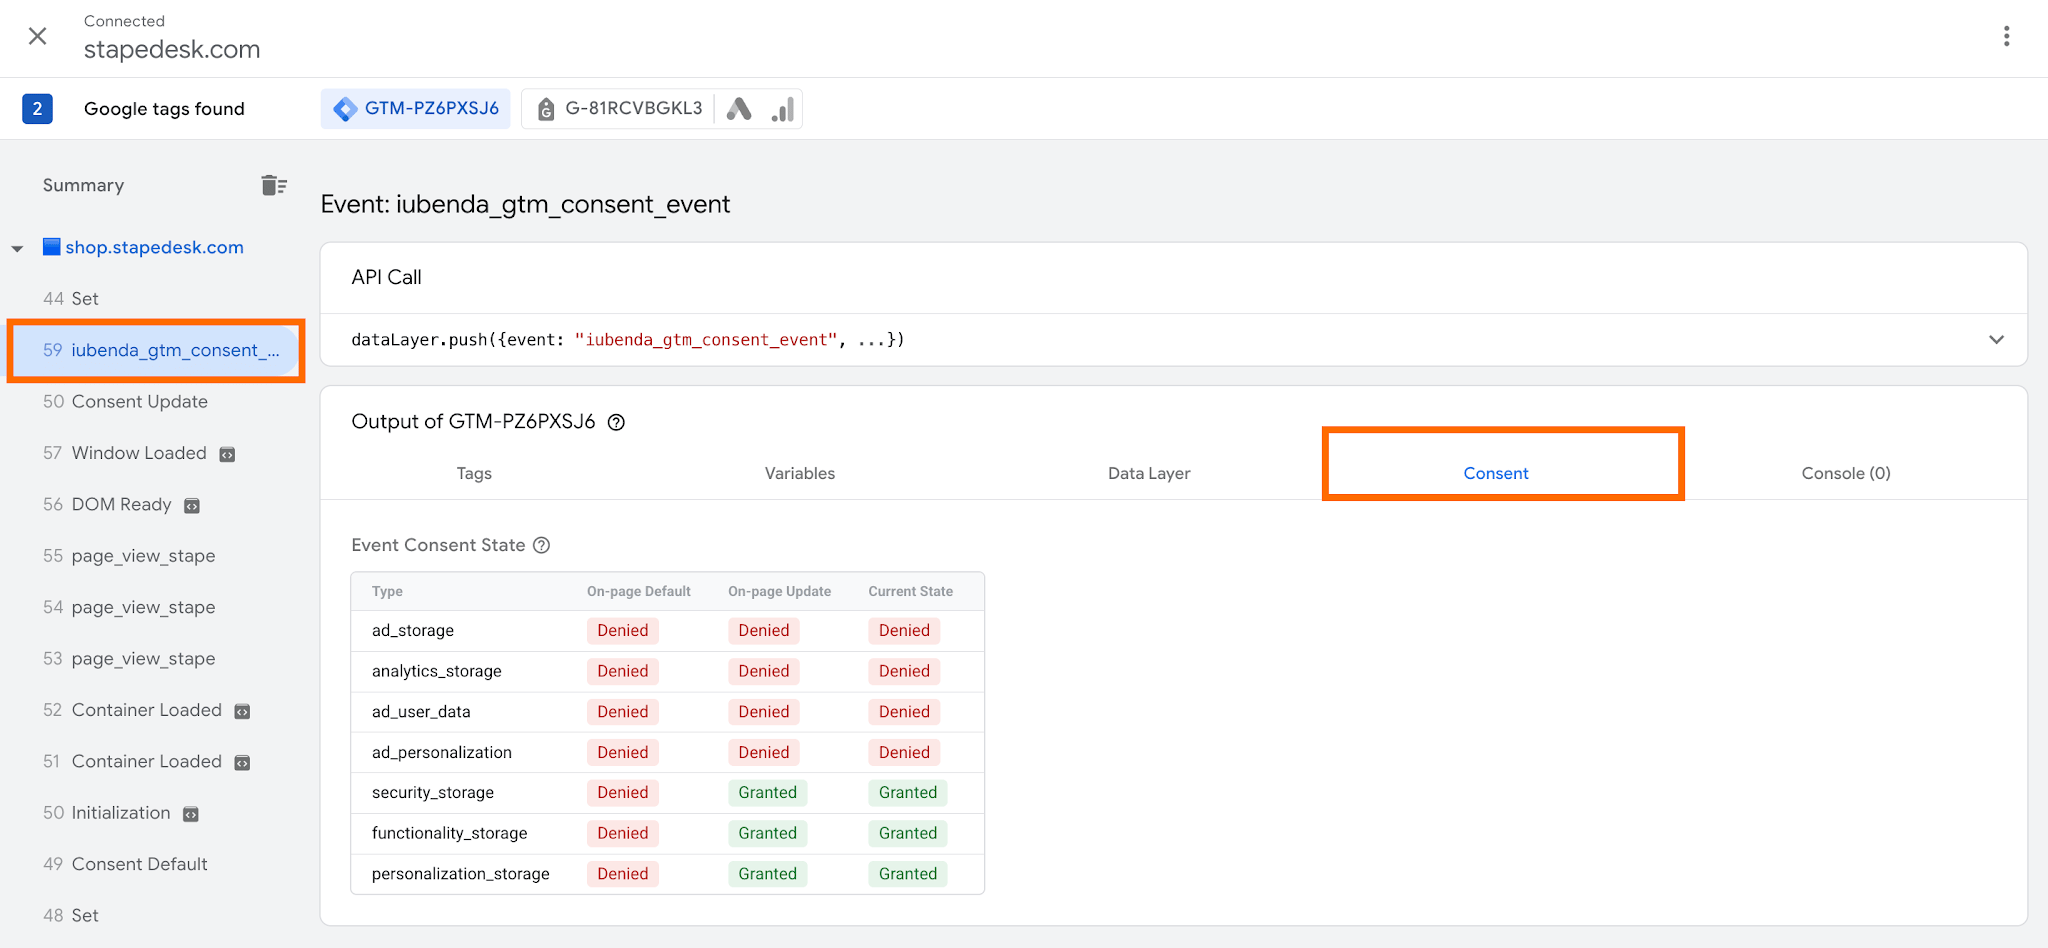Image resolution: width=2048 pixels, height=948 pixels.
Task: Click the code icon beside 52 Container Loaded
Action: pos(242,711)
